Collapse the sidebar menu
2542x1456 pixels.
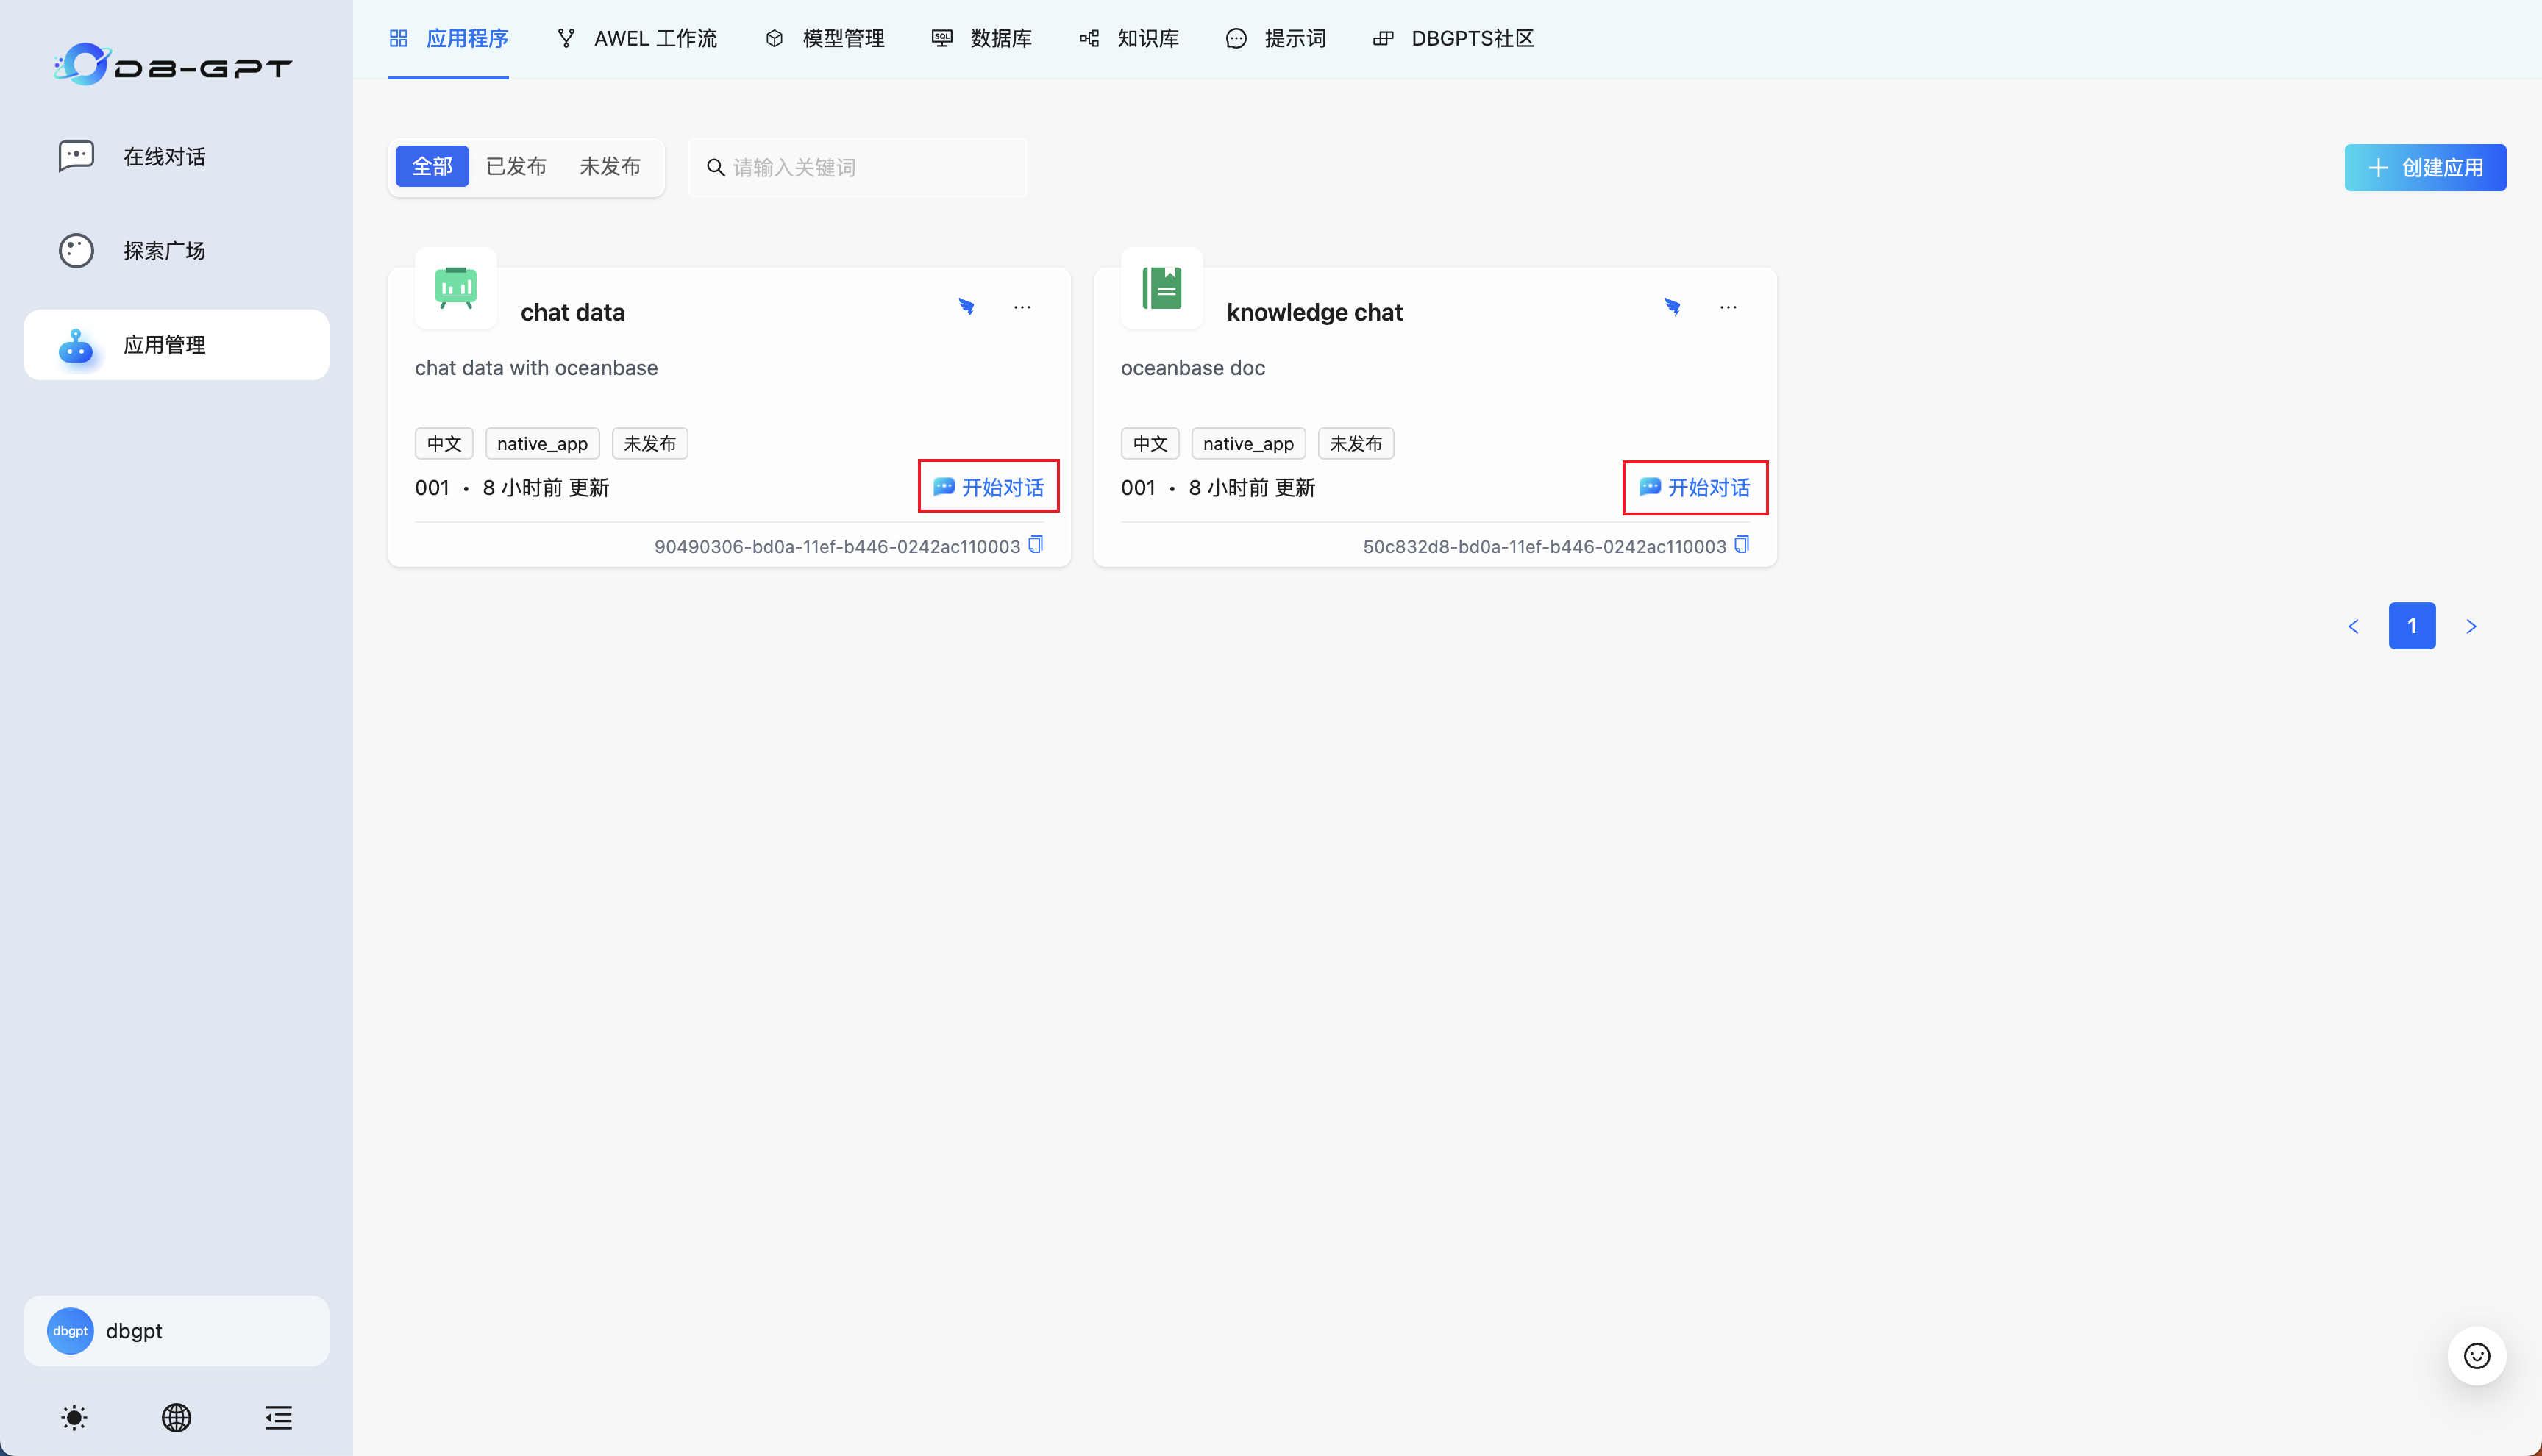[278, 1417]
